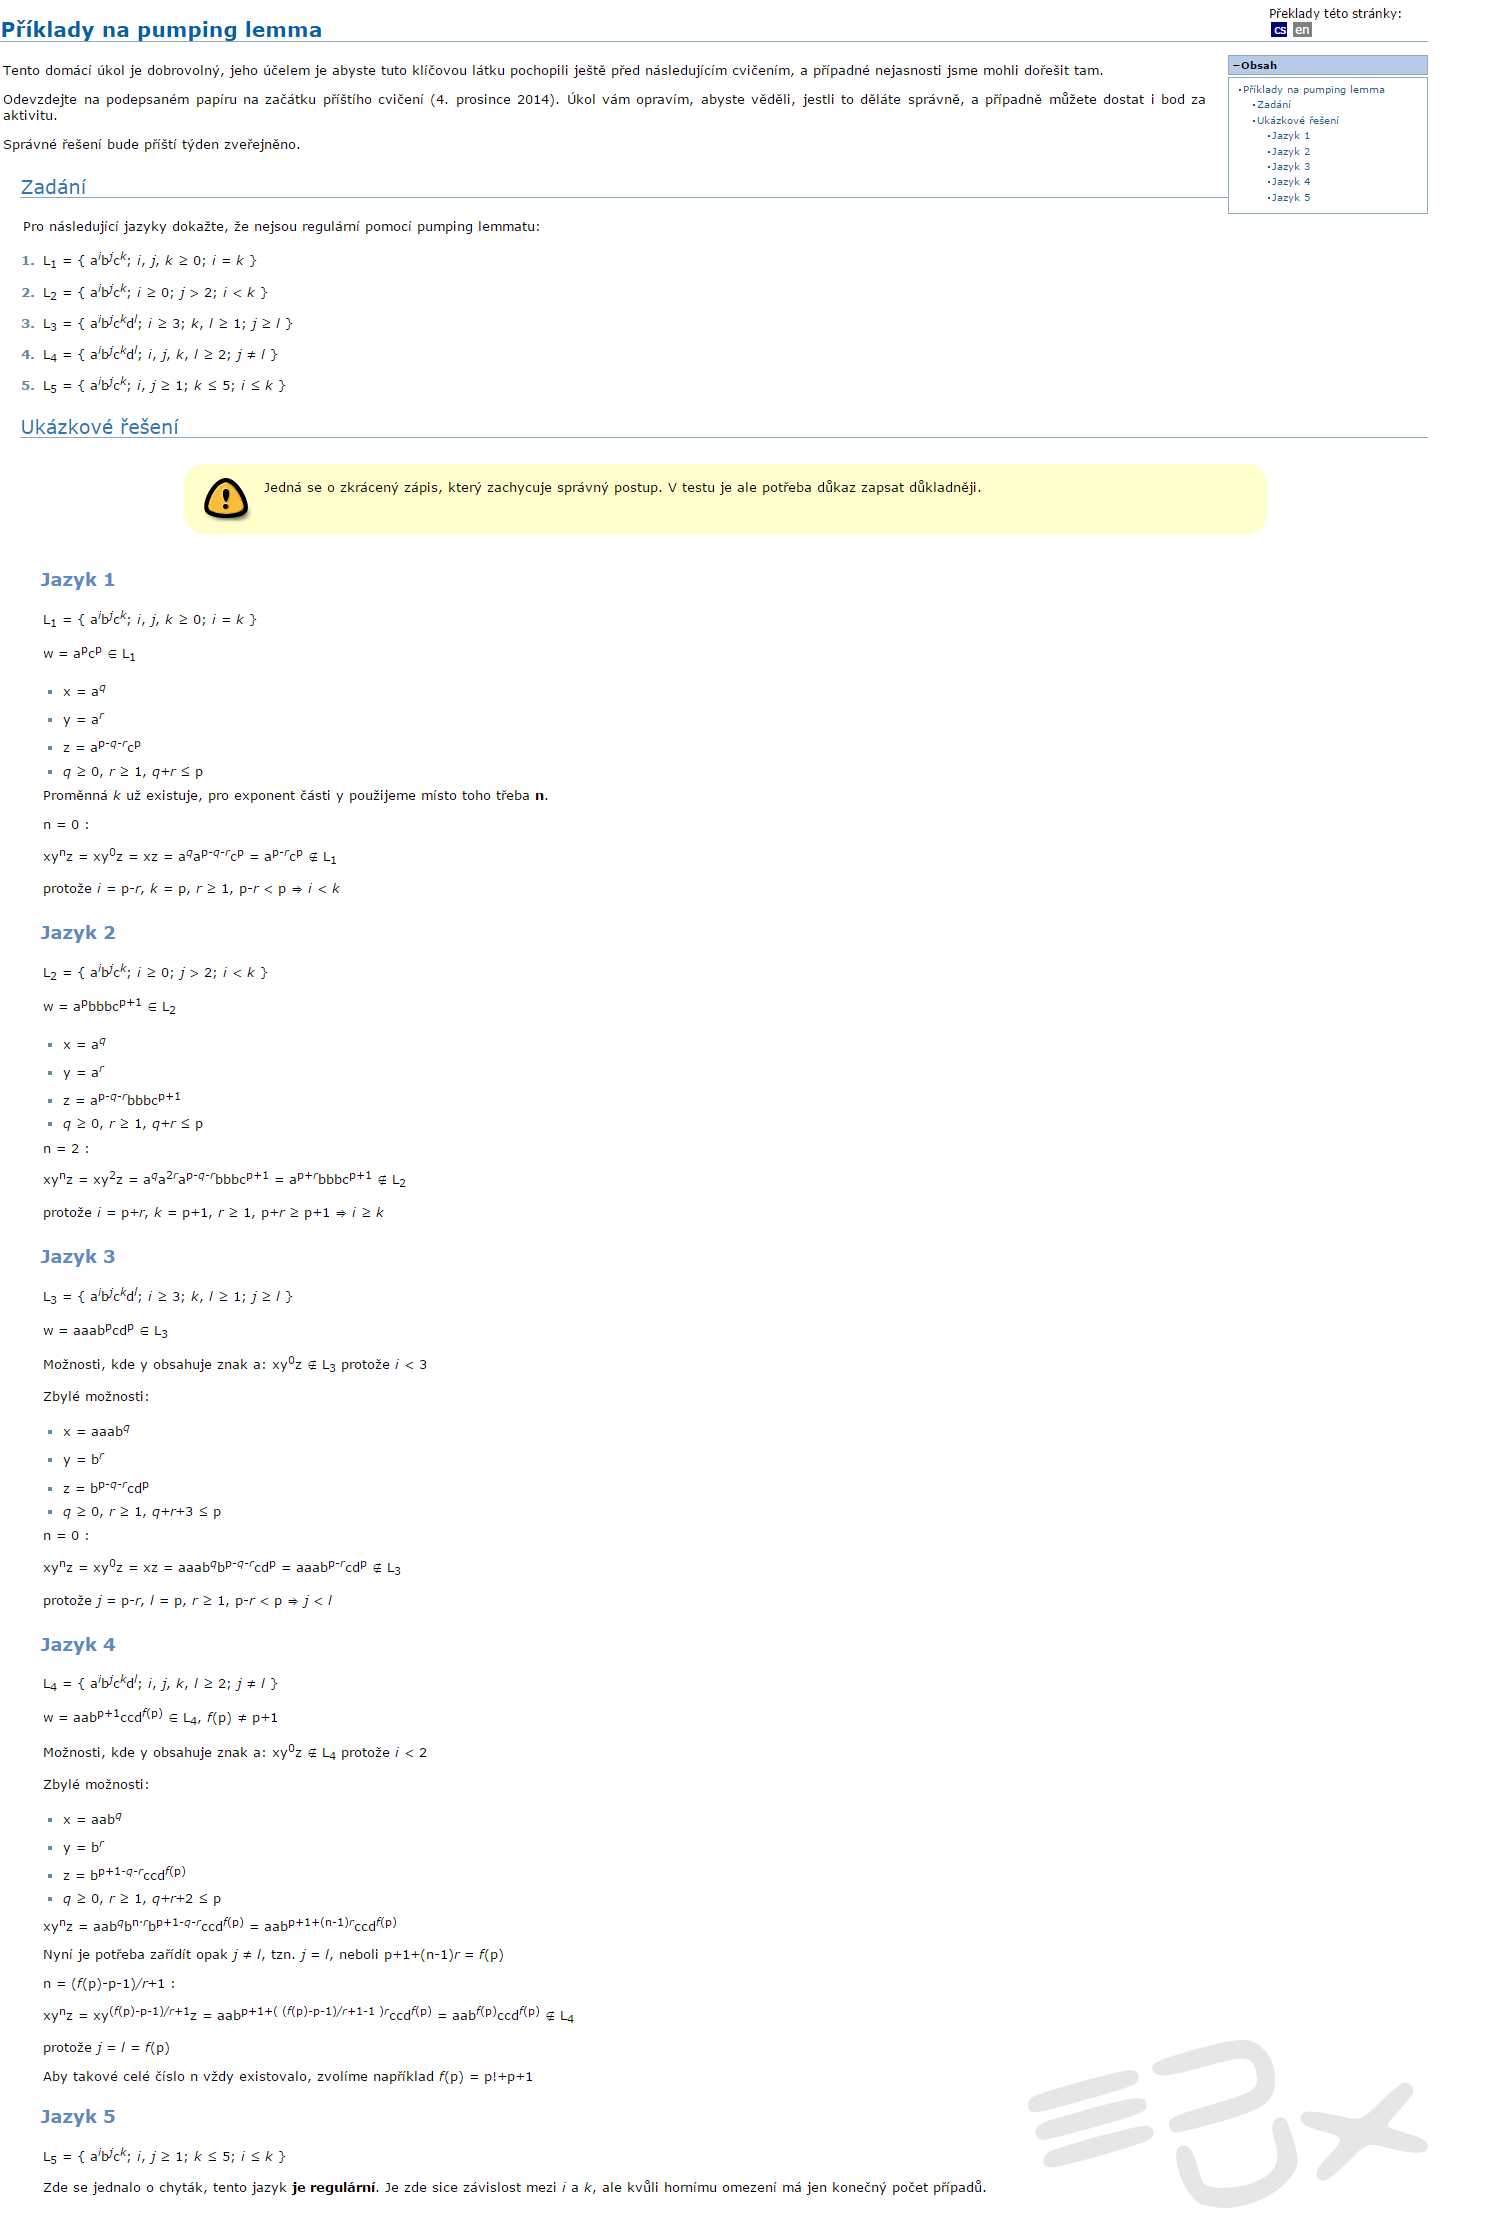Click the 'Ukázkové řešení' section heading
Screen dimensions: 1504x2215
click(x=99, y=427)
